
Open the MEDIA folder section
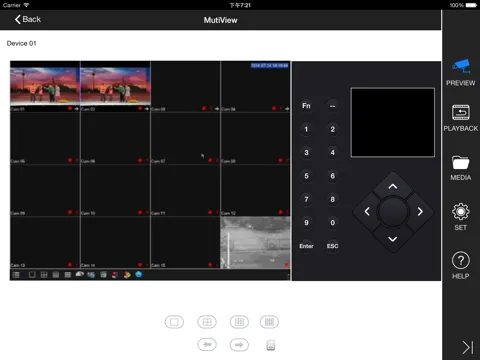[461, 168]
